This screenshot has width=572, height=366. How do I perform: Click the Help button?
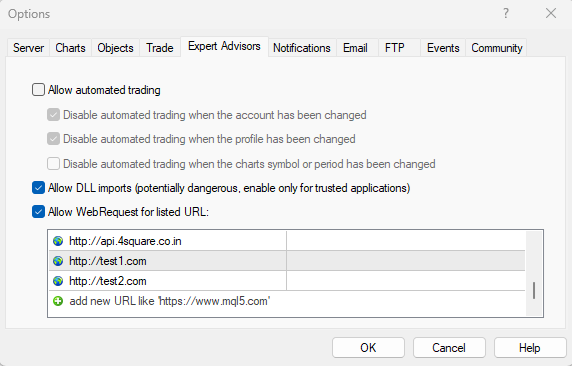[x=530, y=347]
